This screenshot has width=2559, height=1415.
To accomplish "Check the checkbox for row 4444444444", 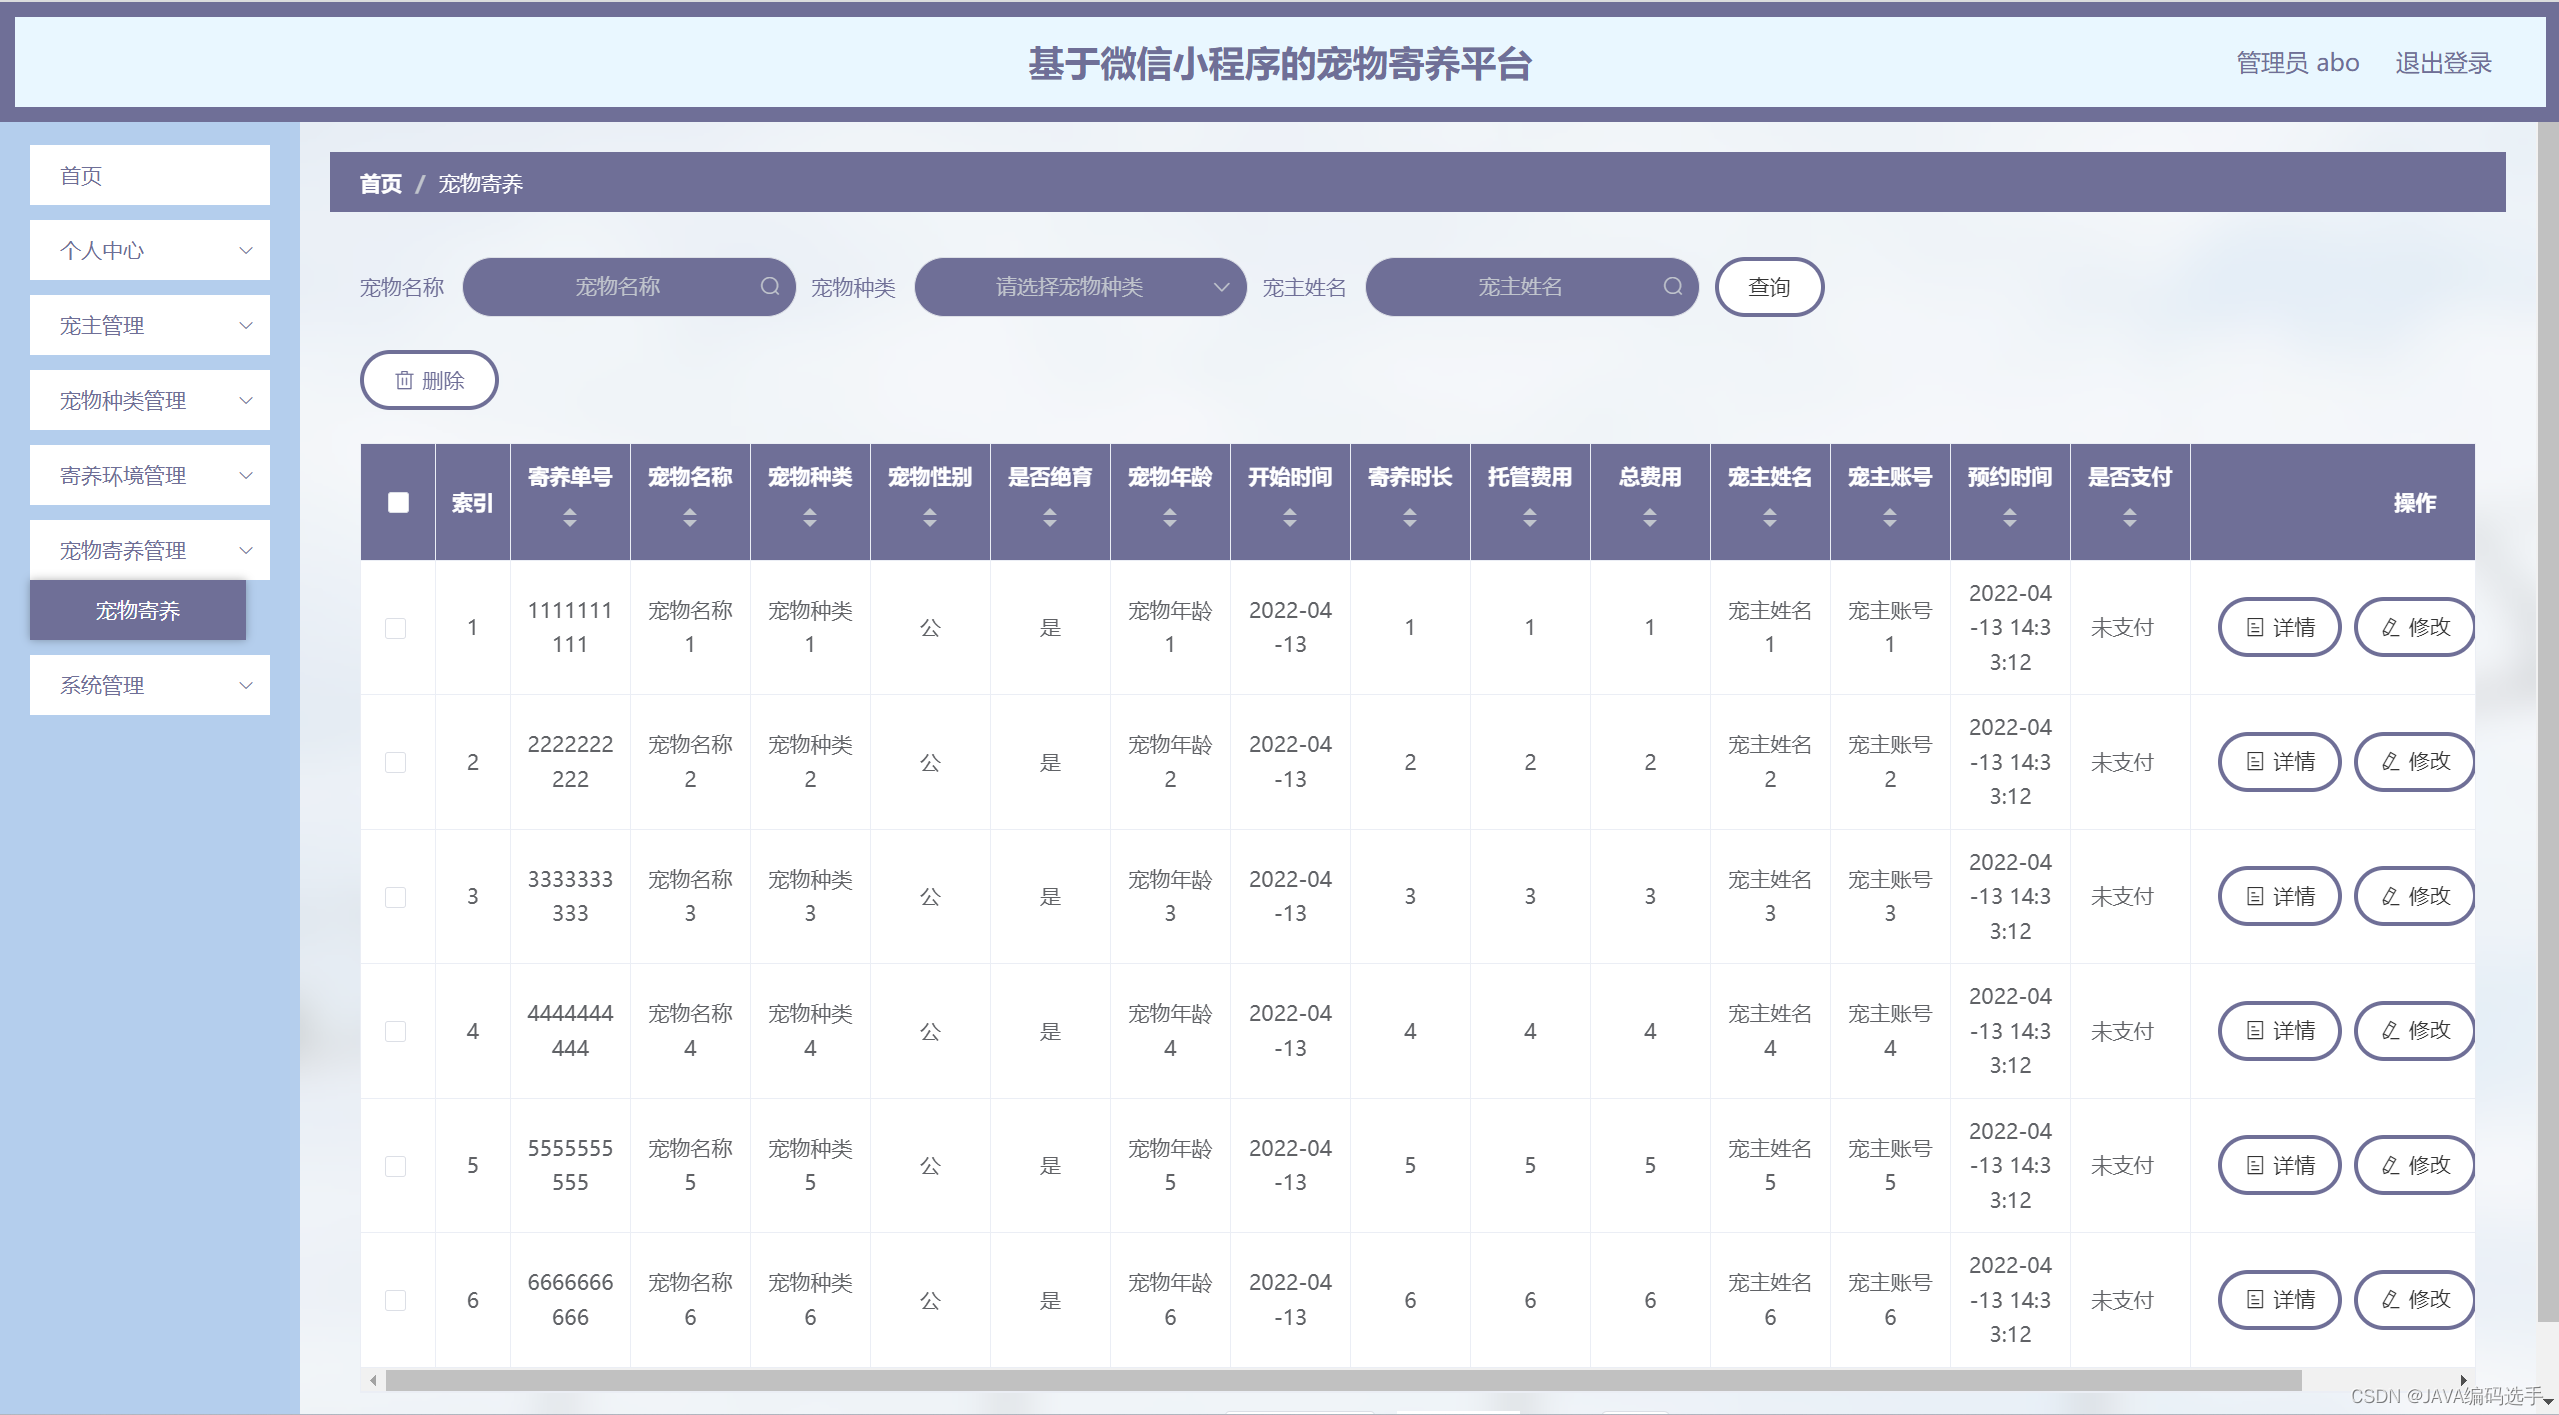I will 396,1031.
